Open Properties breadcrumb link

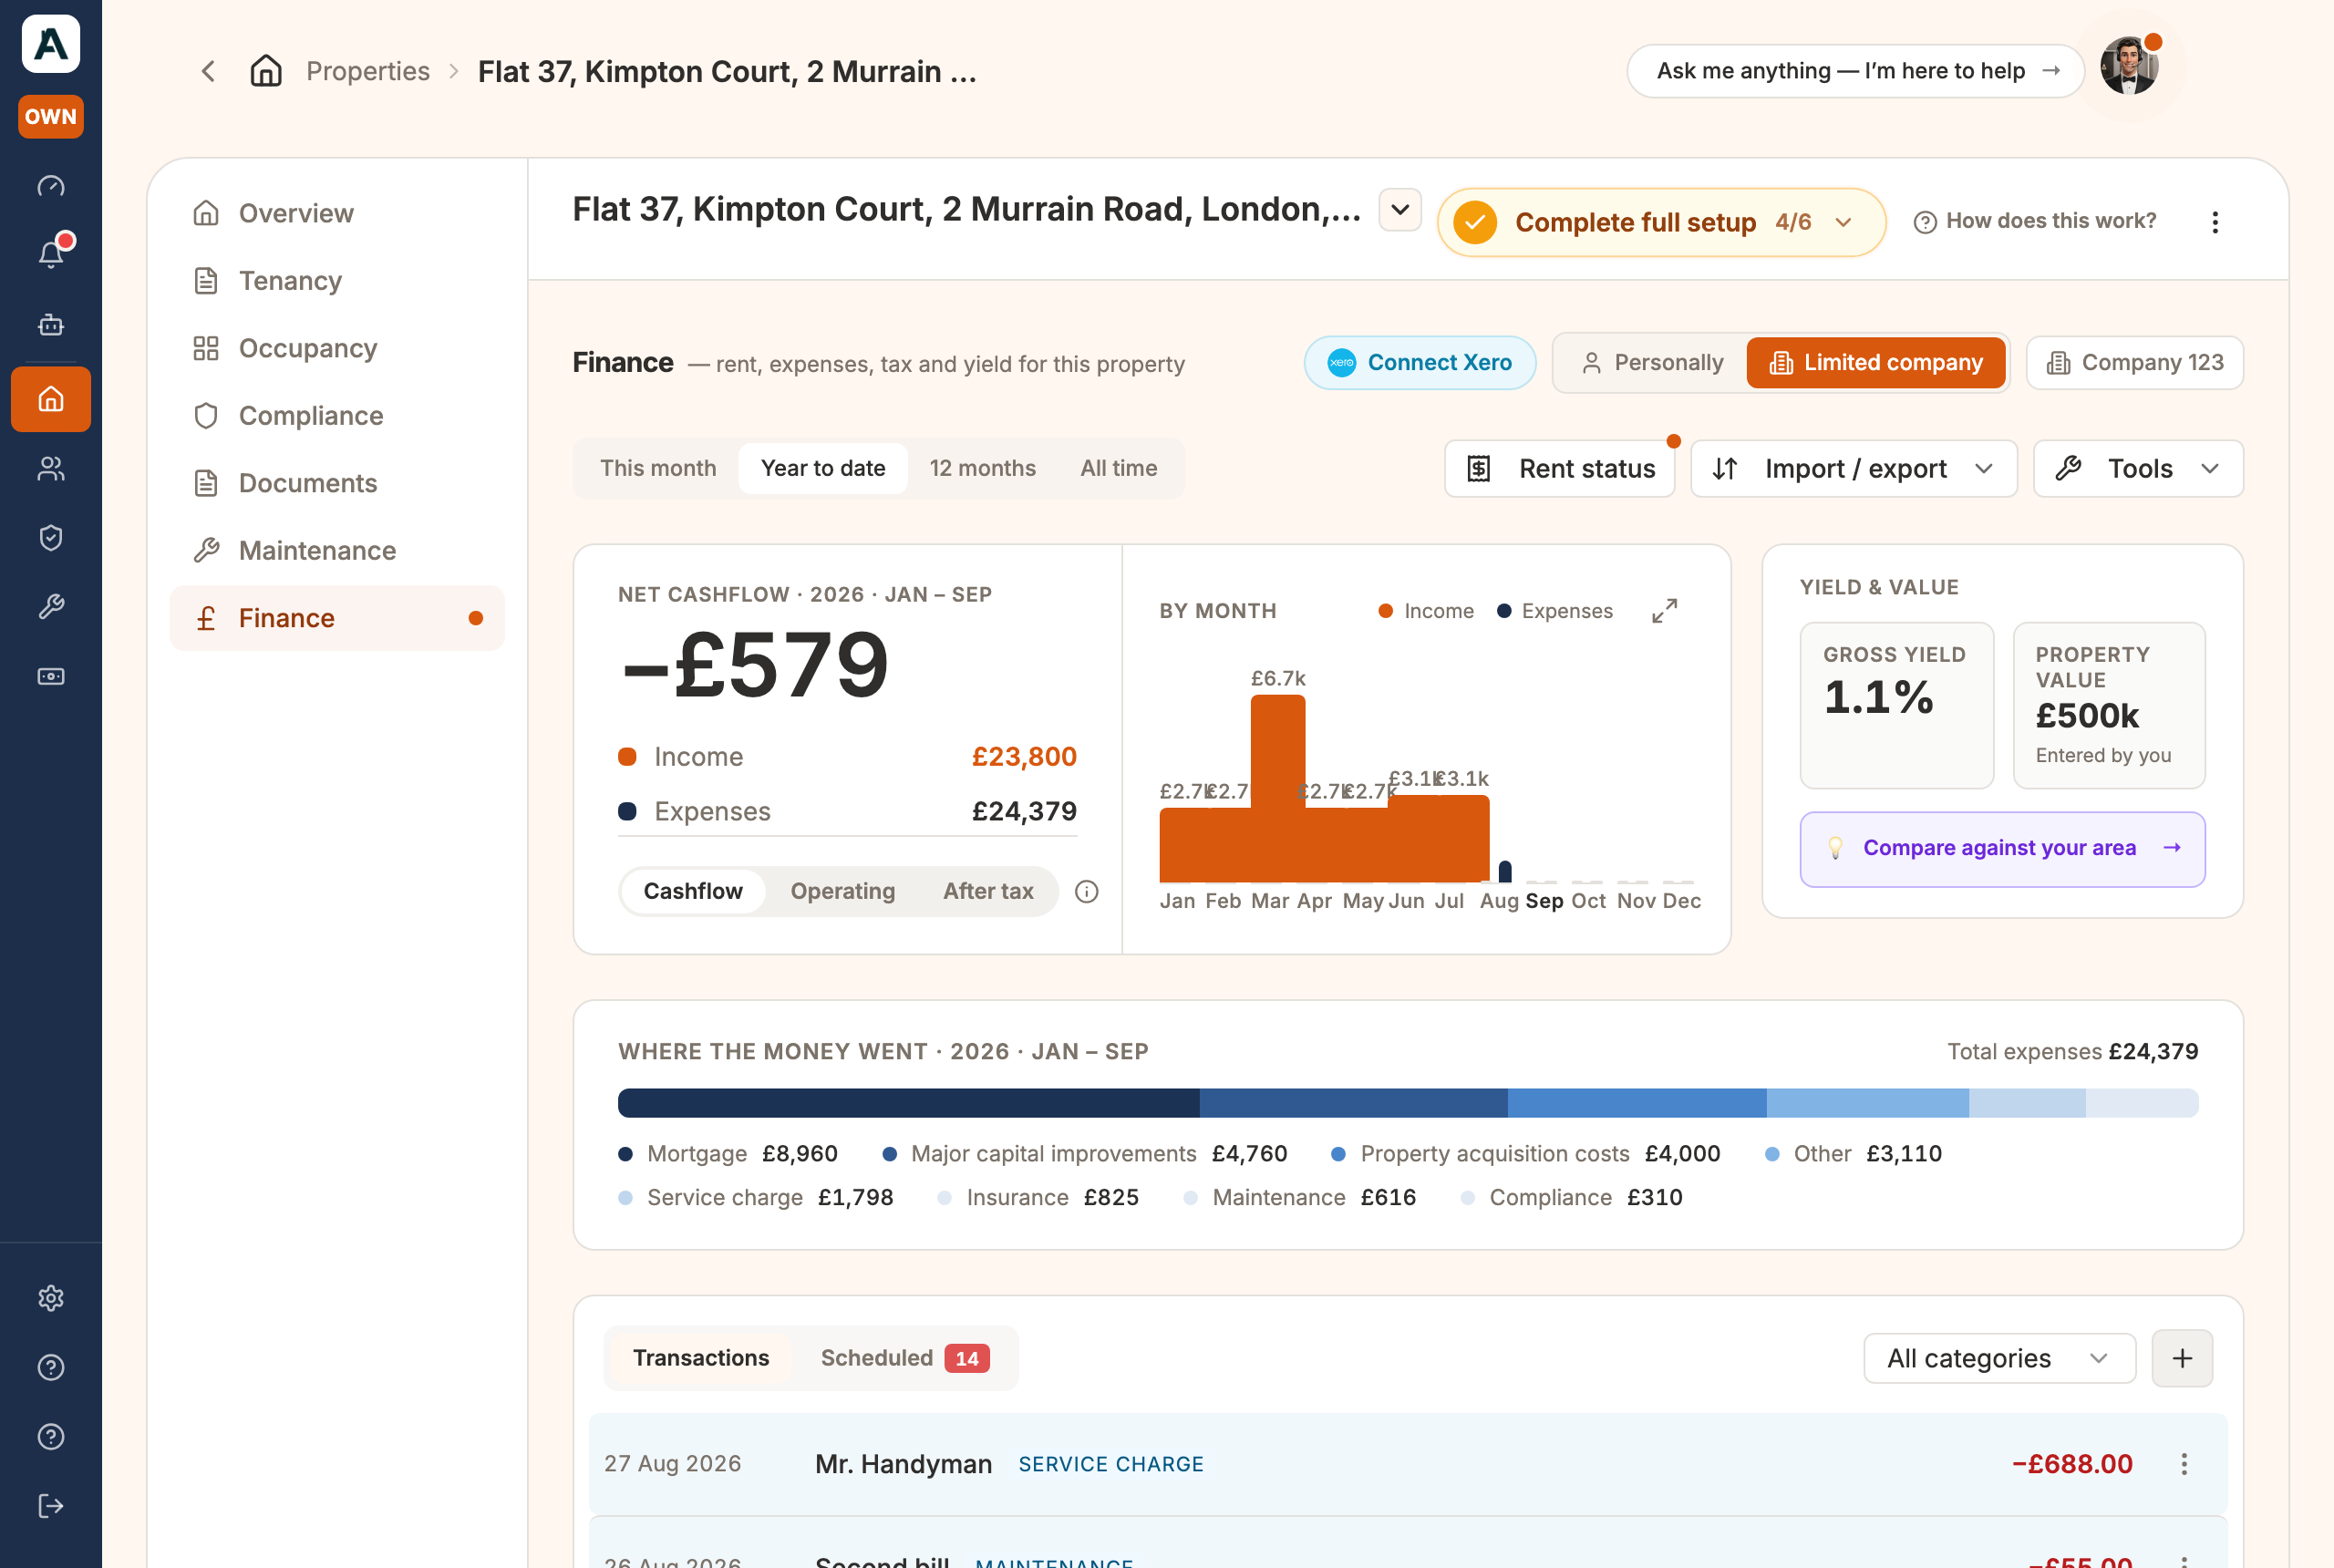coord(367,71)
